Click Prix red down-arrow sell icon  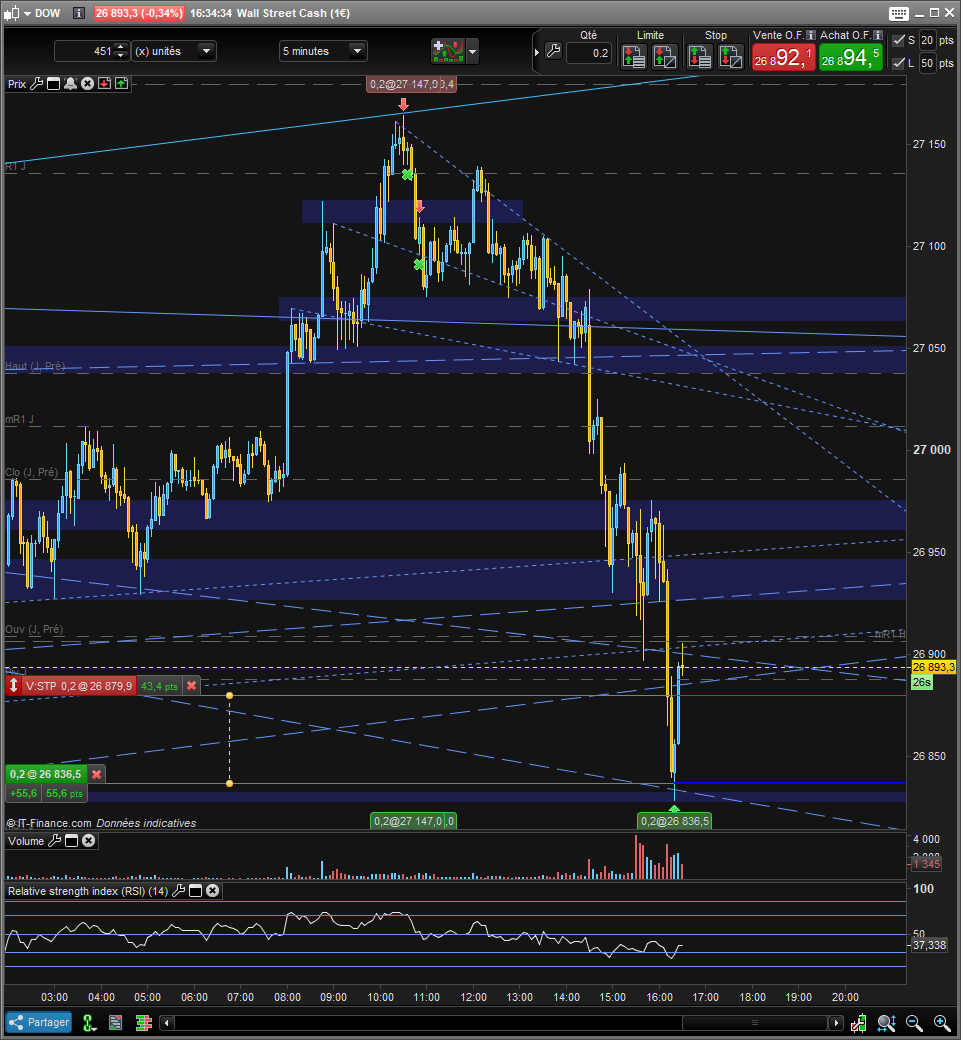[x=105, y=84]
